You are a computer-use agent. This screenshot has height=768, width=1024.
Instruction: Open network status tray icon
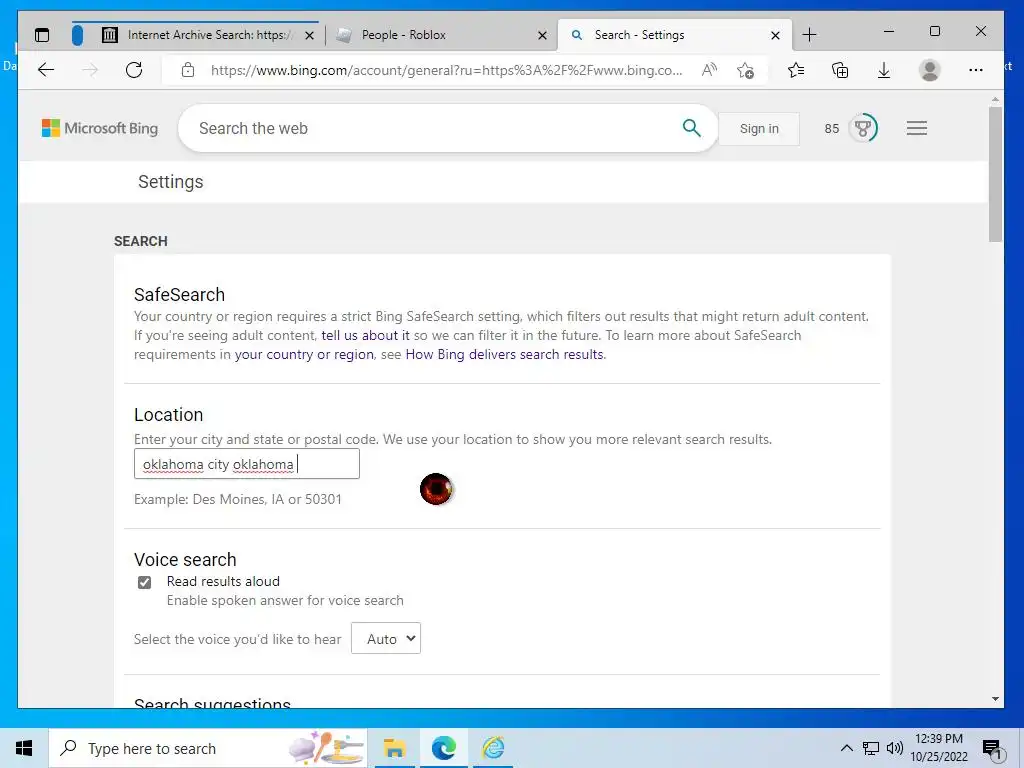[x=871, y=748]
